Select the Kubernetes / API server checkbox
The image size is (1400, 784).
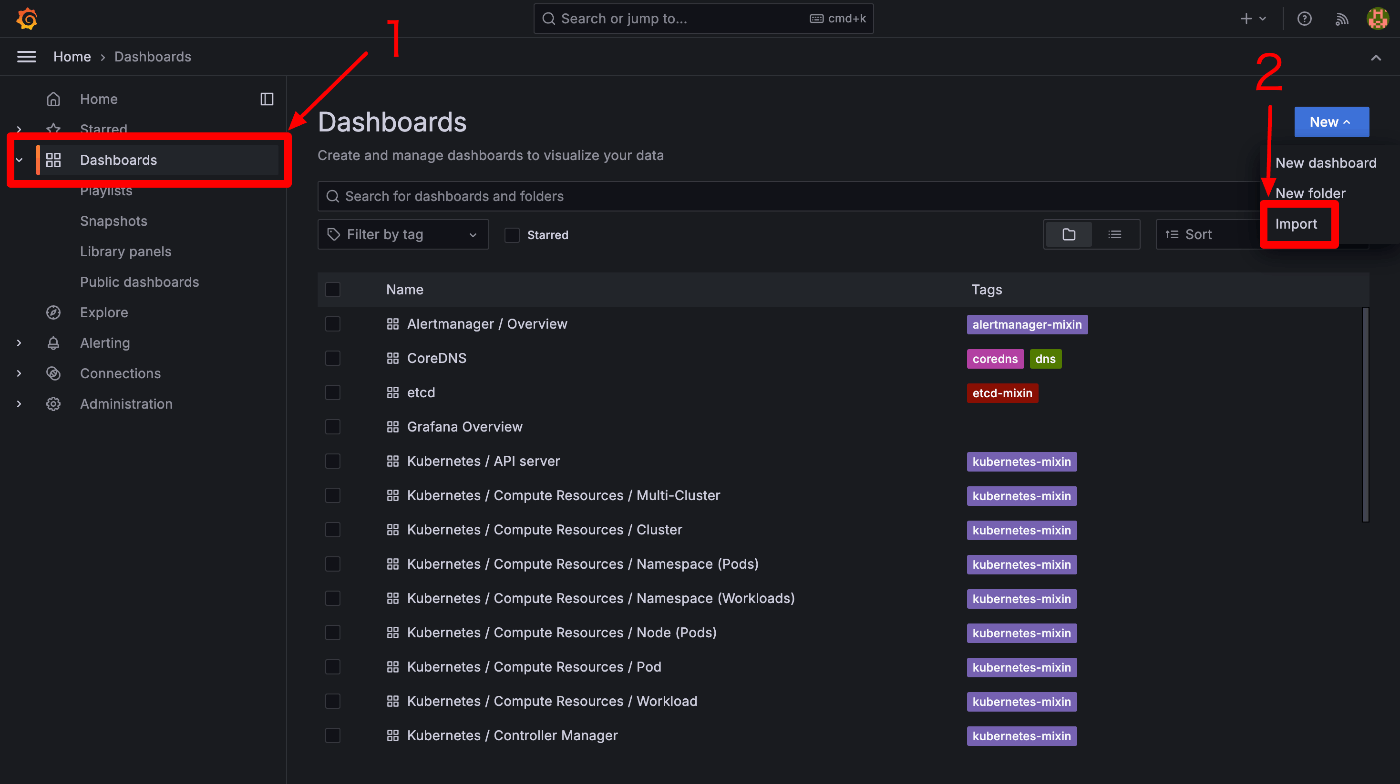tap(333, 461)
